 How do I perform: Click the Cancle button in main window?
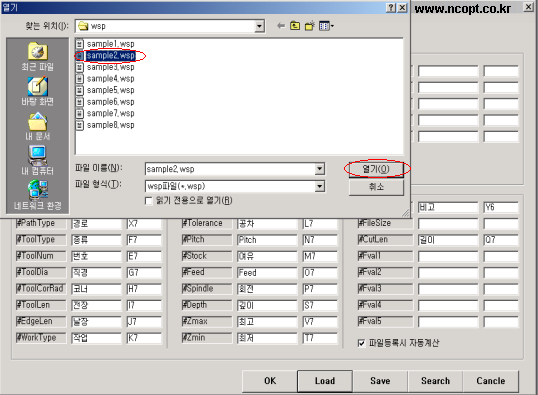pos(491,381)
